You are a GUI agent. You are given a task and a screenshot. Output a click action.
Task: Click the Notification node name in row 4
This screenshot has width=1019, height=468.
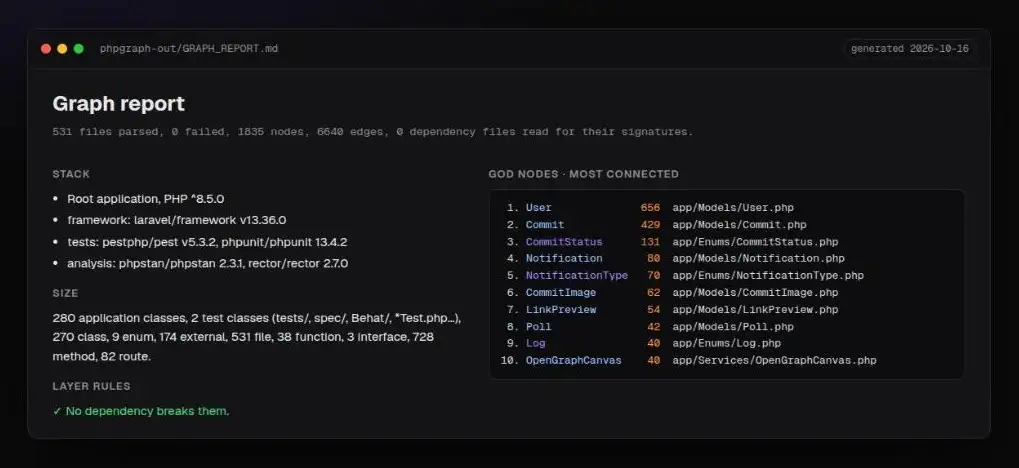564,259
